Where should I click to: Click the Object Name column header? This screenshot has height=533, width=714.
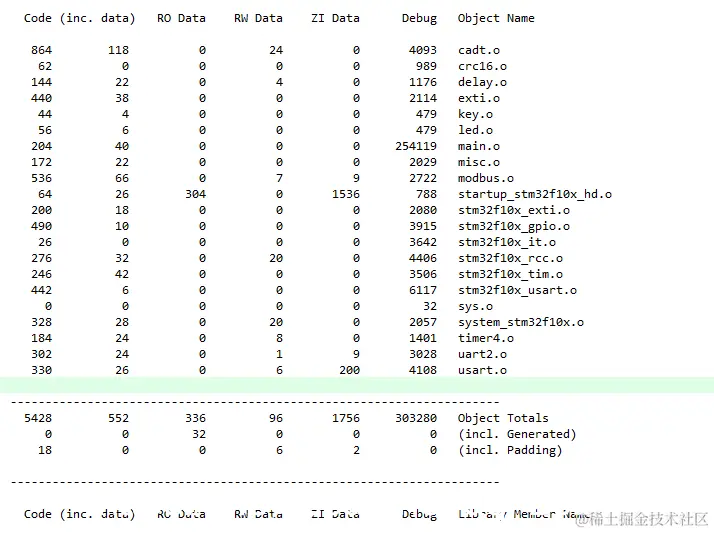(496, 18)
